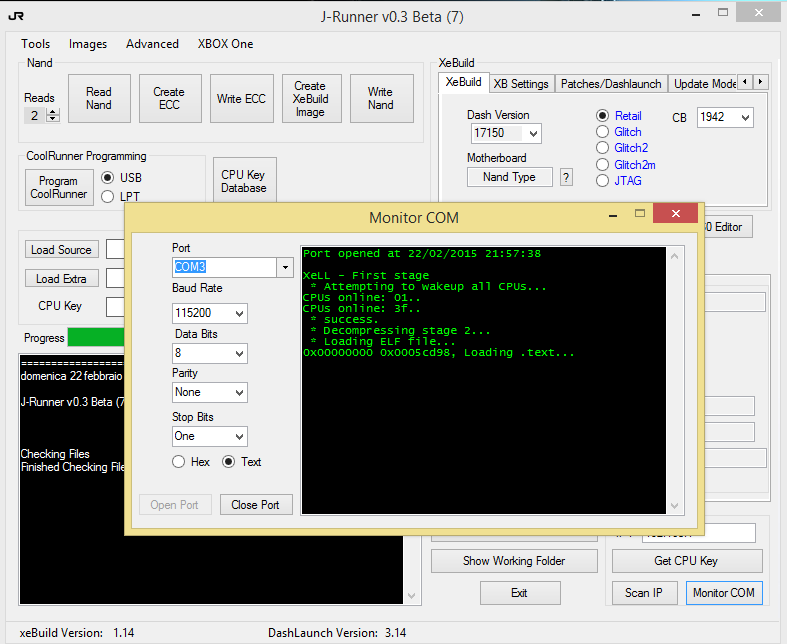
Task: Click the Load Extra button
Action: [x=61, y=279]
